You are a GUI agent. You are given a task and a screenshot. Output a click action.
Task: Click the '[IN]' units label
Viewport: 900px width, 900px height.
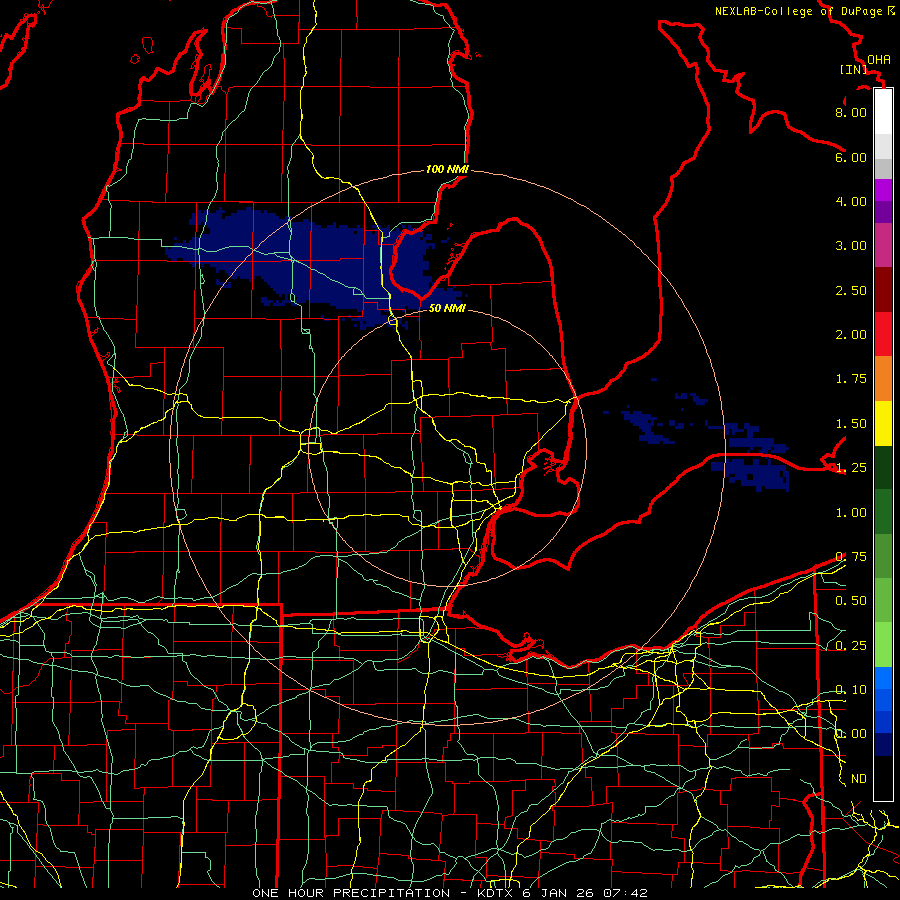(x=853, y=69)
